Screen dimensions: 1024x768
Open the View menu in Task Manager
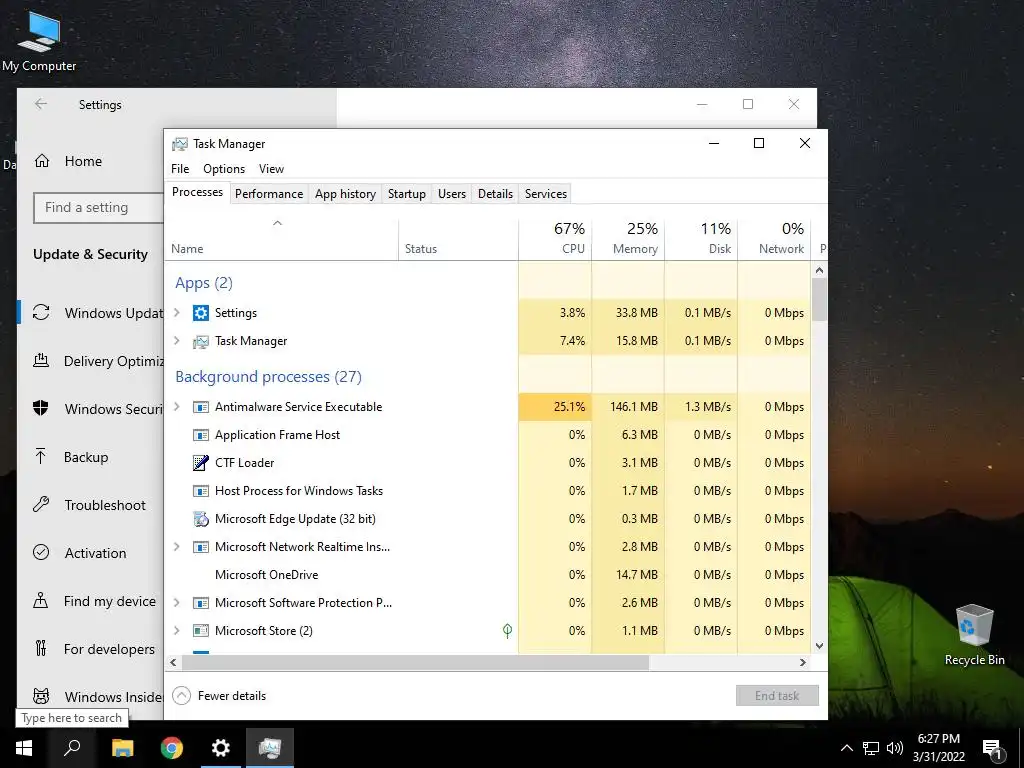(271, 168)
